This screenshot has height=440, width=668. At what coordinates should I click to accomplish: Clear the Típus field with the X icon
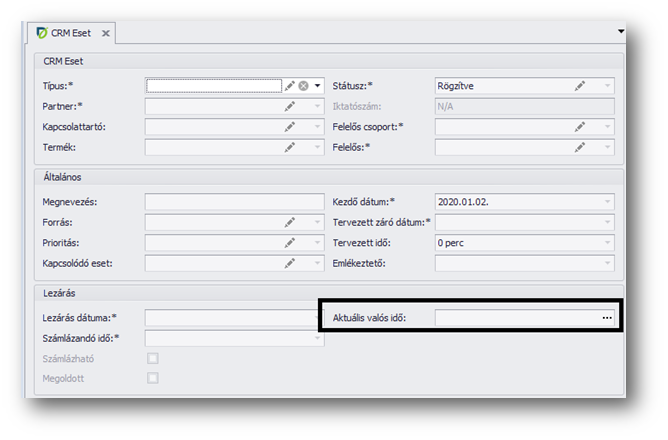point(303,86)
